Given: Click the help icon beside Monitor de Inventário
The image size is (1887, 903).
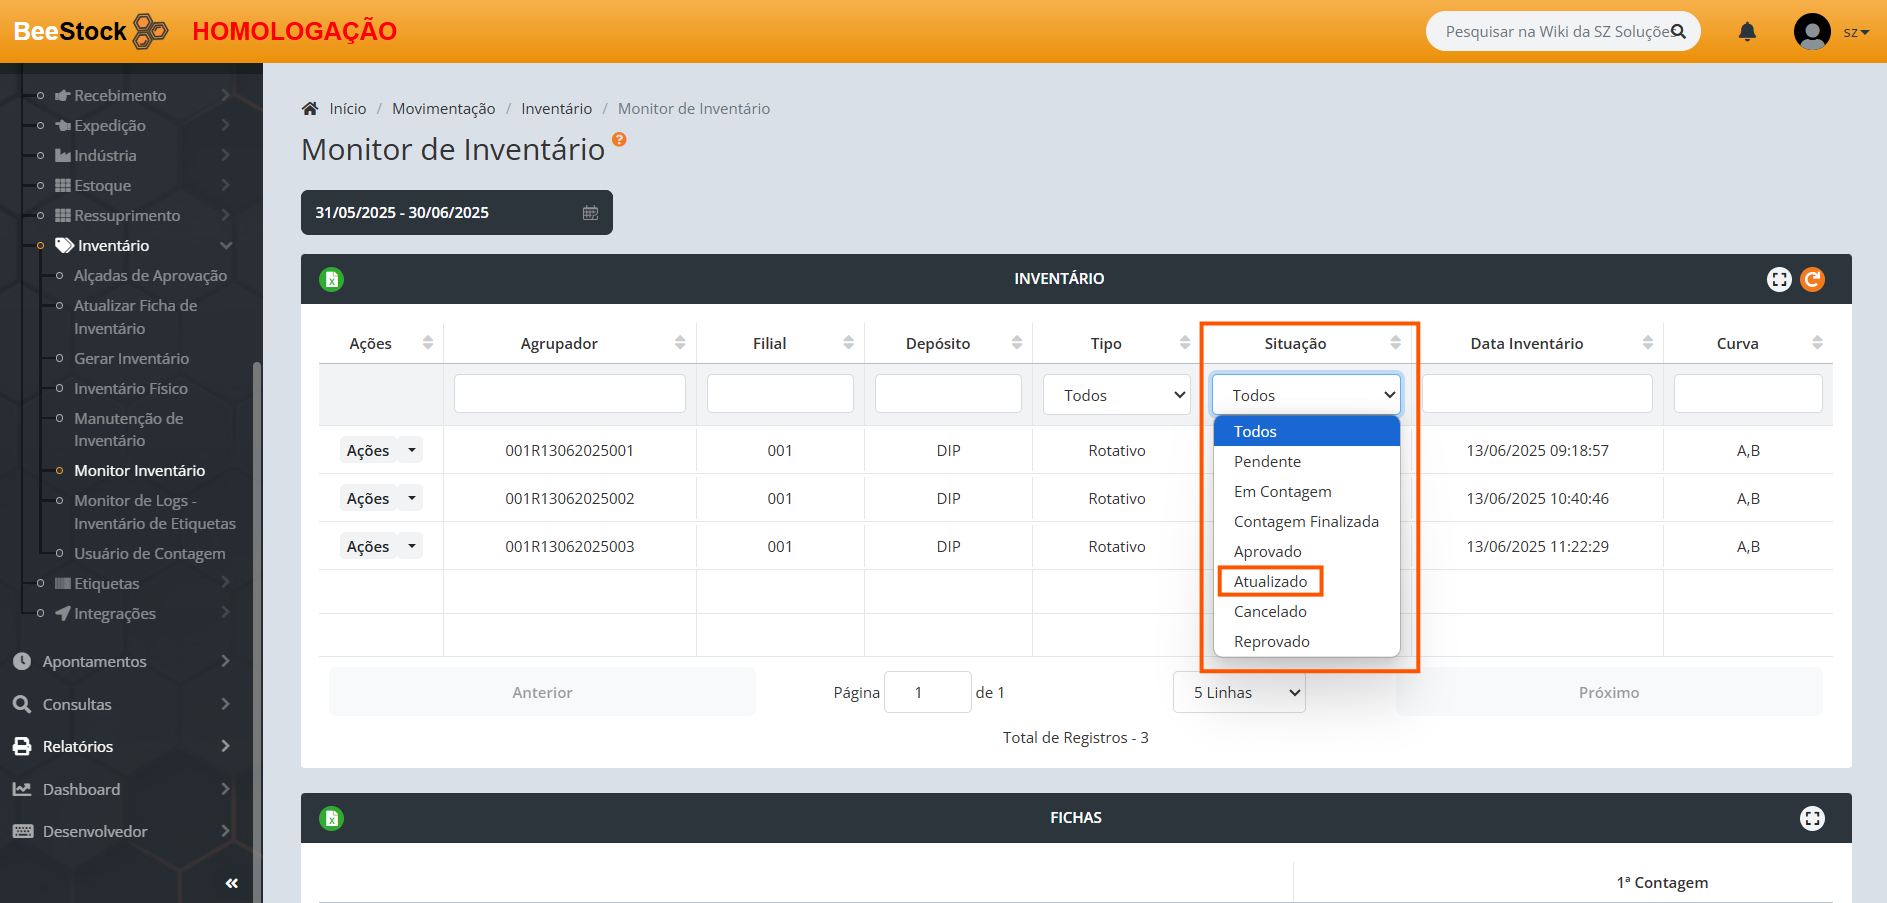Looking at the screenshot, I should pyautogui.click(x=619, y=140).
